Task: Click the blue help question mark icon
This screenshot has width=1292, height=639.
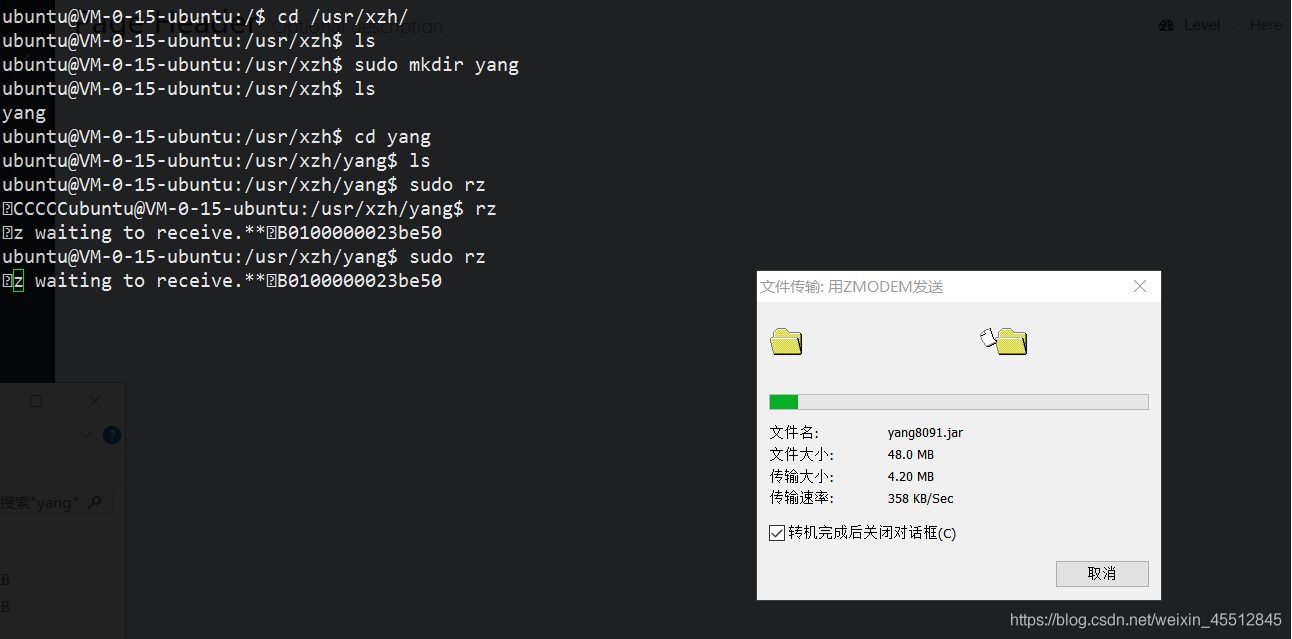Action: coord(112,435)
